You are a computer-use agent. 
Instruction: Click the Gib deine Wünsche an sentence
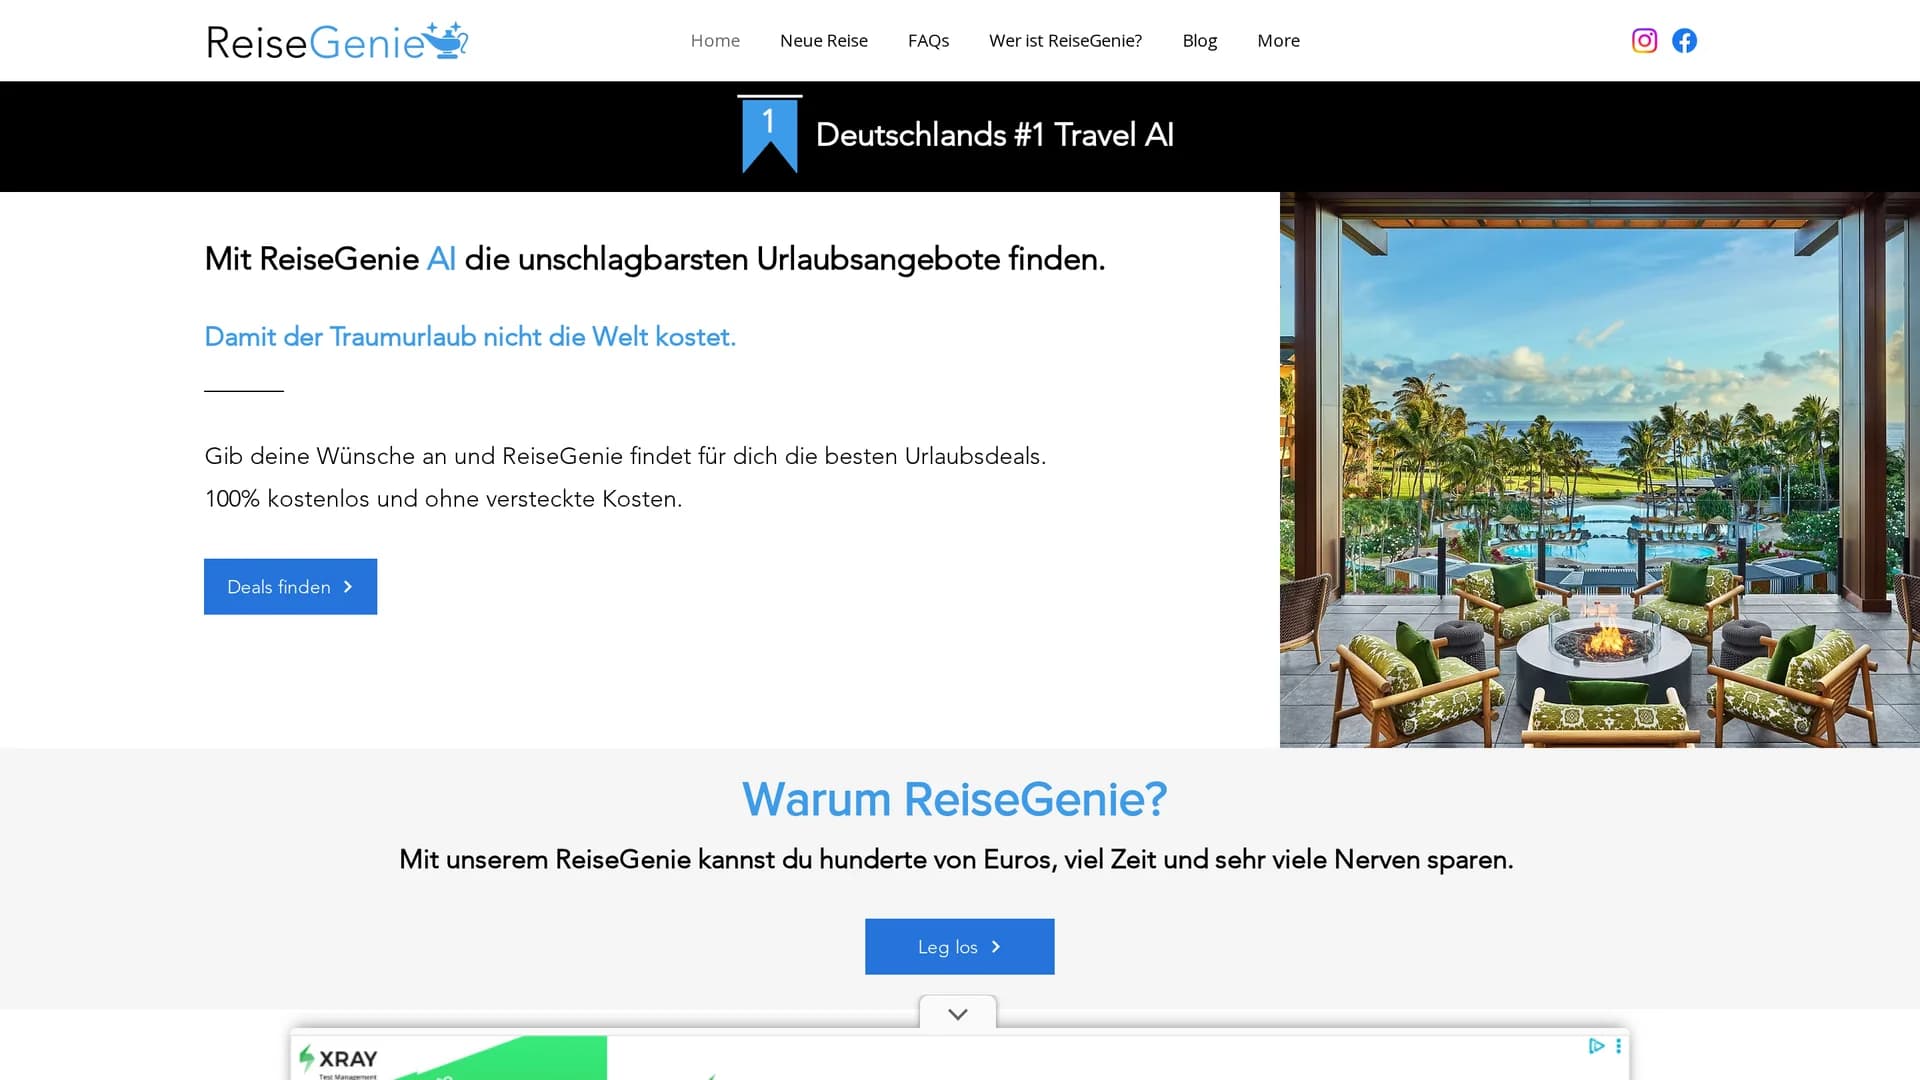(625, 456)
